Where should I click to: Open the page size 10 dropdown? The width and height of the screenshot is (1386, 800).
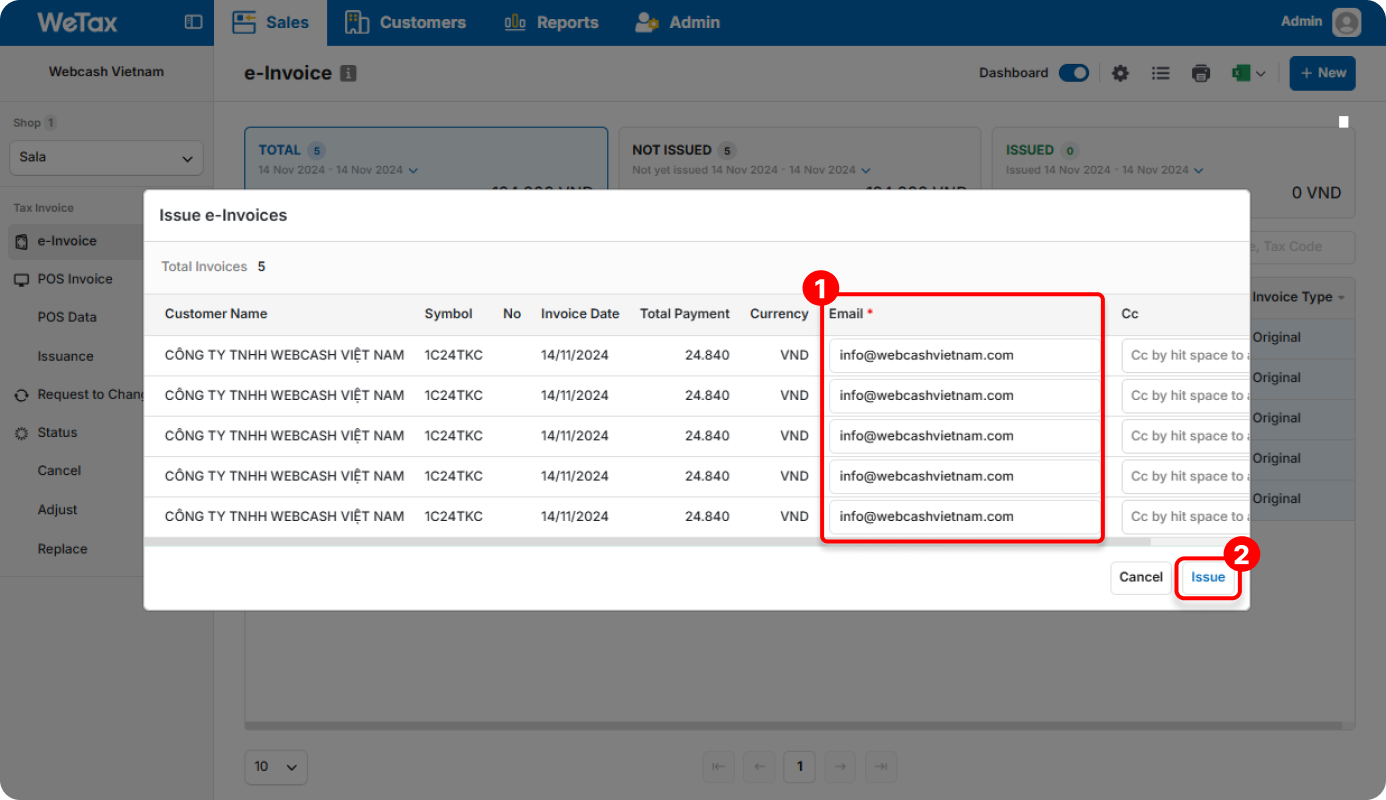tap(276, 767)
